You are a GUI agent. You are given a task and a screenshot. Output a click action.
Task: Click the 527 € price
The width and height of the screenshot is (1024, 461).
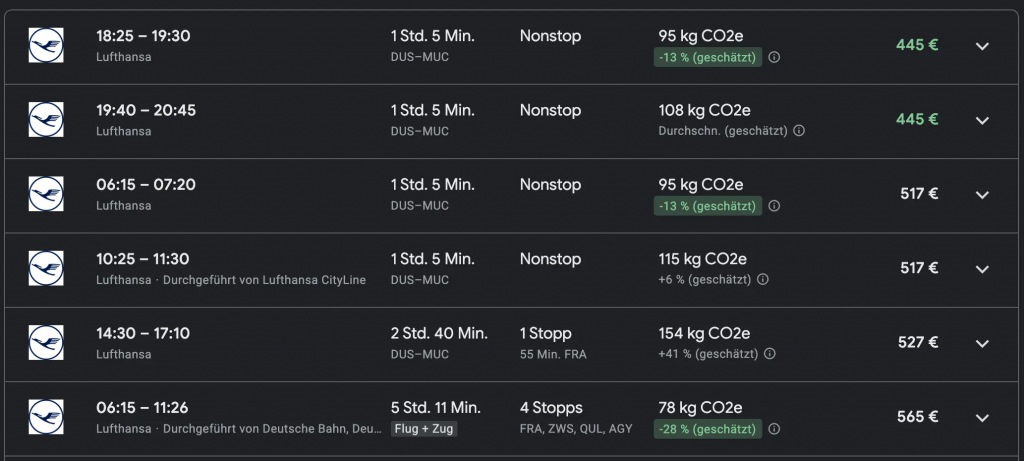click(917, 342)
